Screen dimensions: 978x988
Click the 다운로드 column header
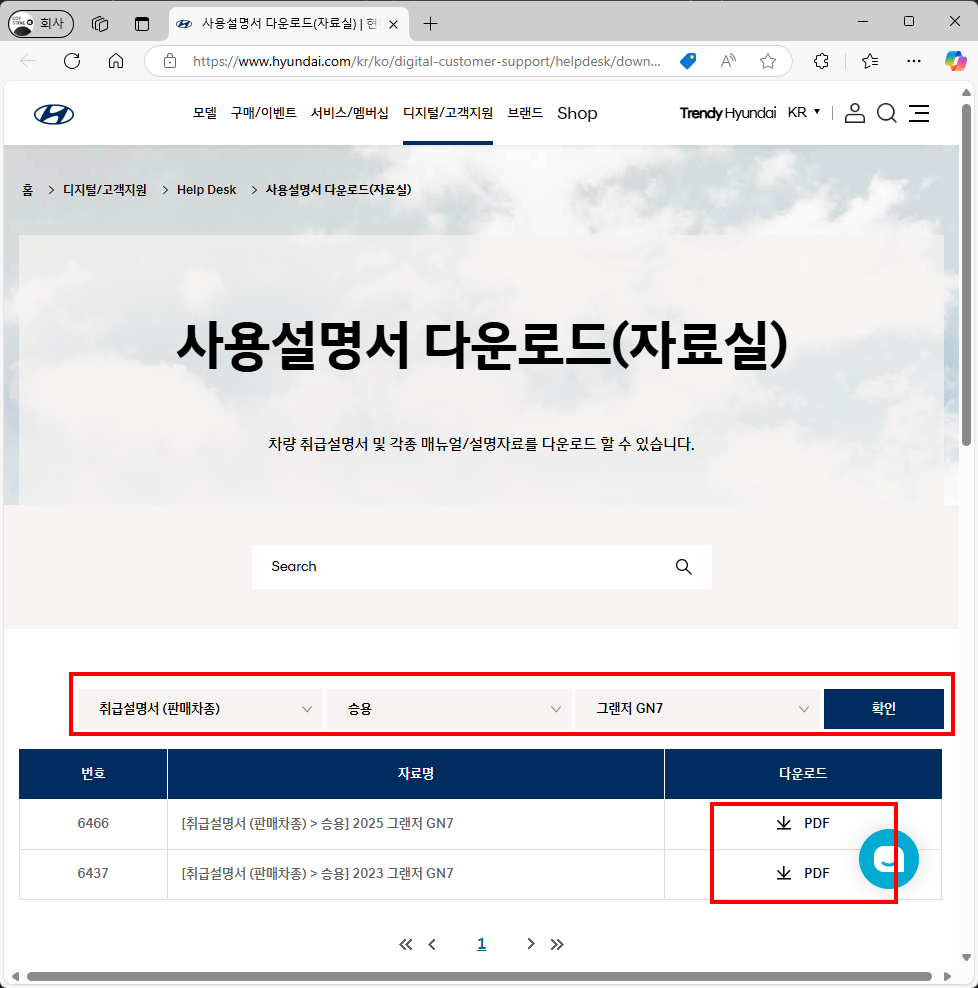tap(803, 774)
